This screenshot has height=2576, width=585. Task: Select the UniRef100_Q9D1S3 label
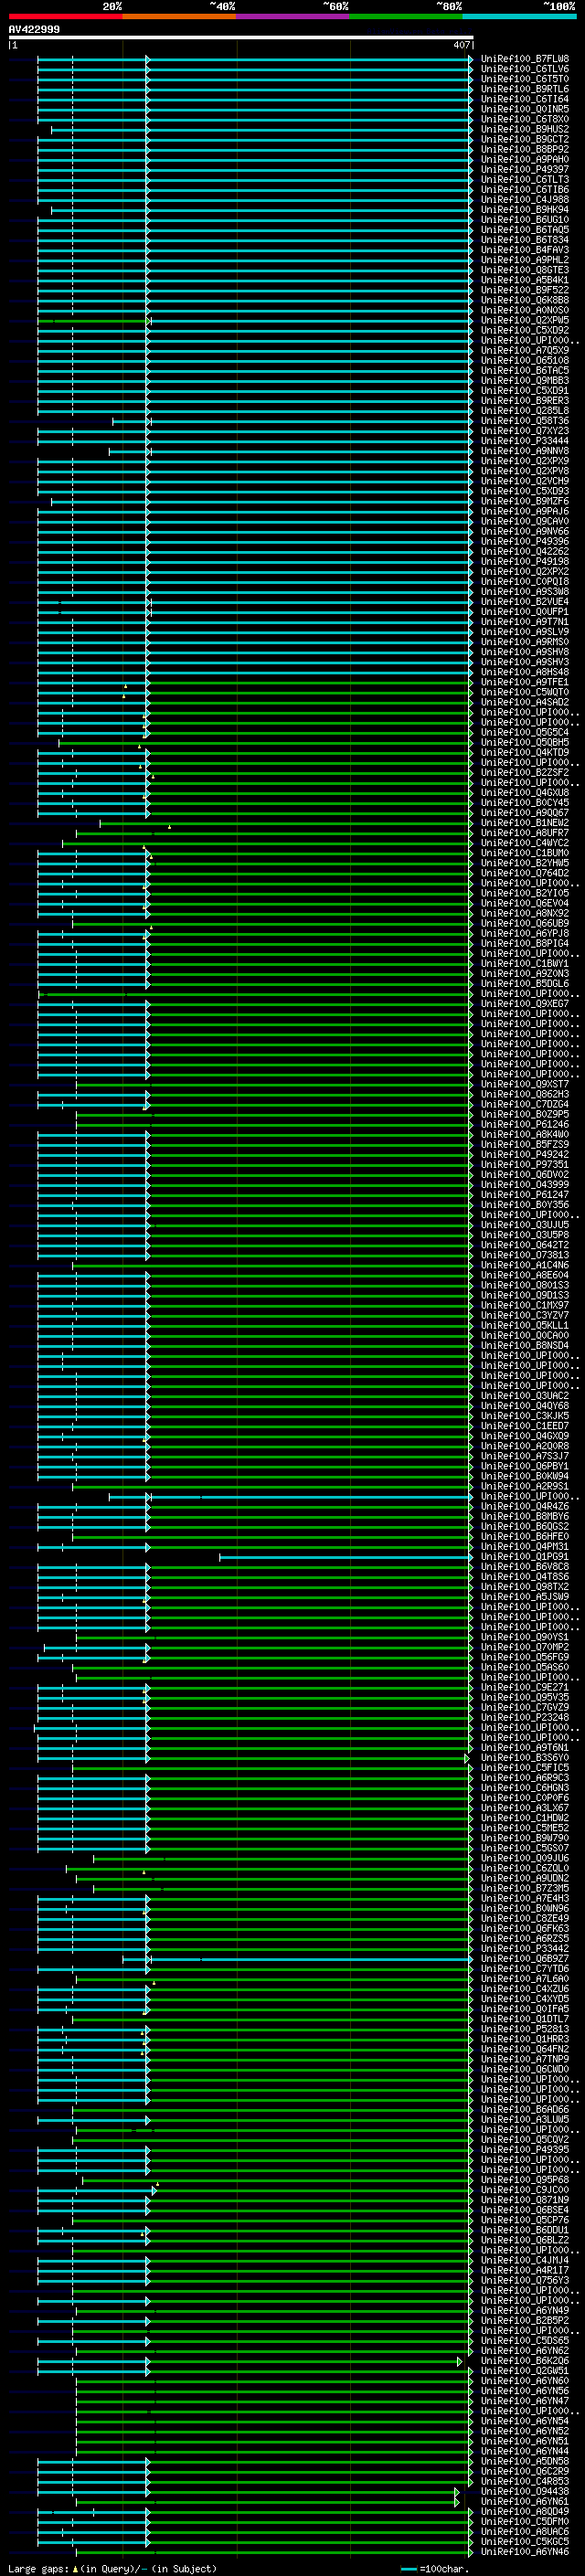(x=525, y=1295)
